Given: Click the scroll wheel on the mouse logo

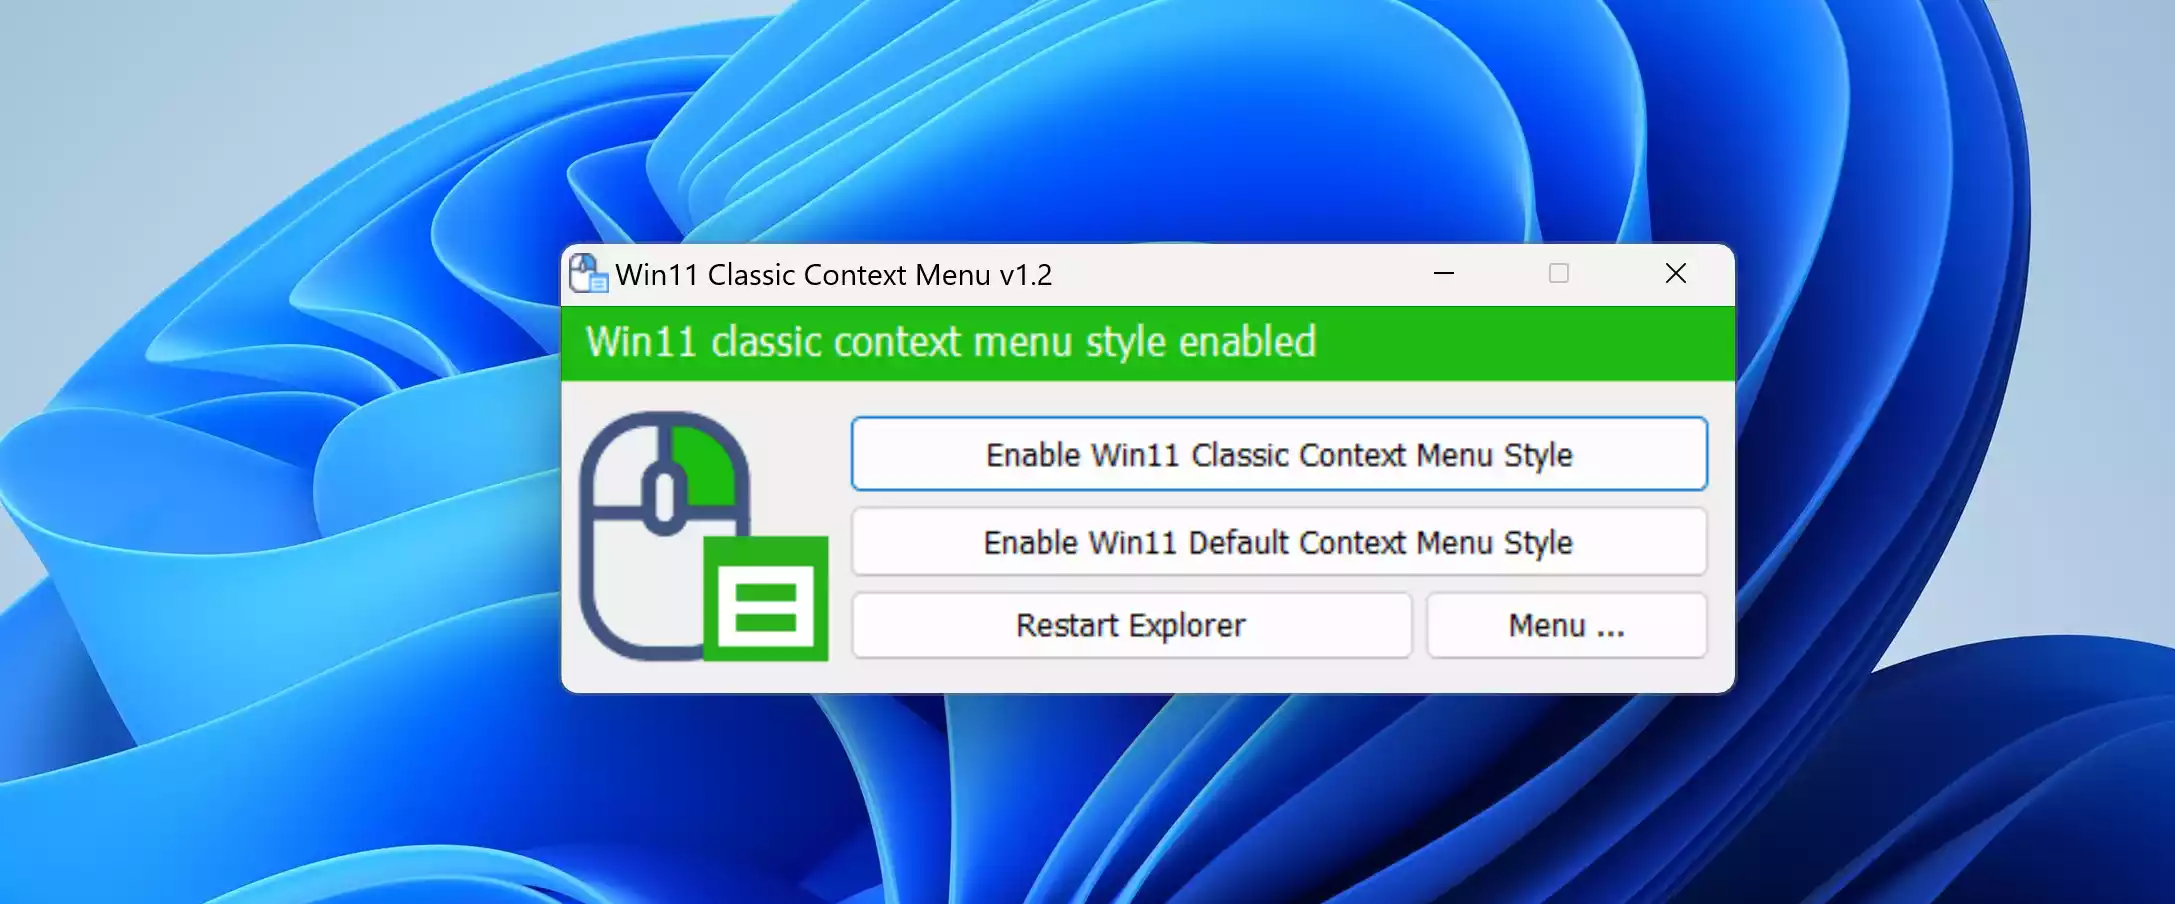Looking at the screenshot, I should (x=664, y=497).
